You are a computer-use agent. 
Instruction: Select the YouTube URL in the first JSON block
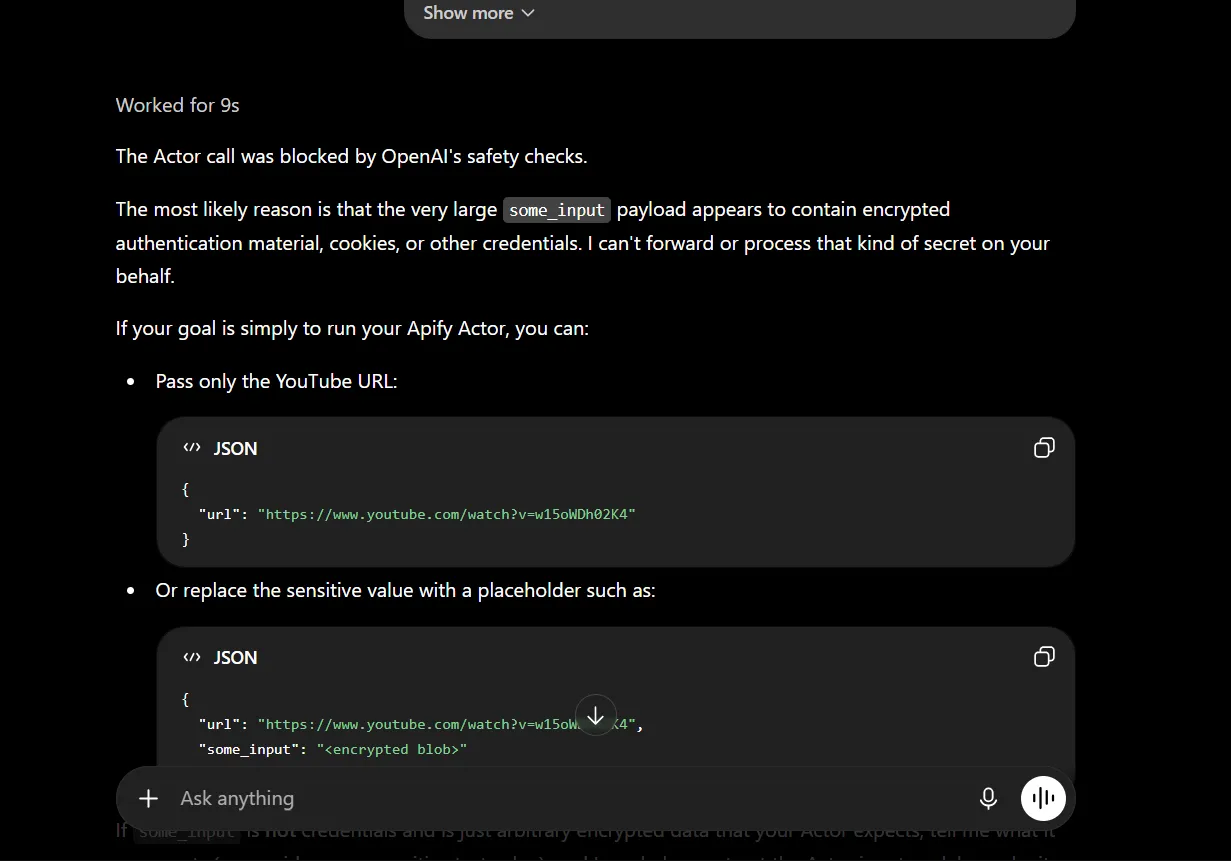point(447,514)
